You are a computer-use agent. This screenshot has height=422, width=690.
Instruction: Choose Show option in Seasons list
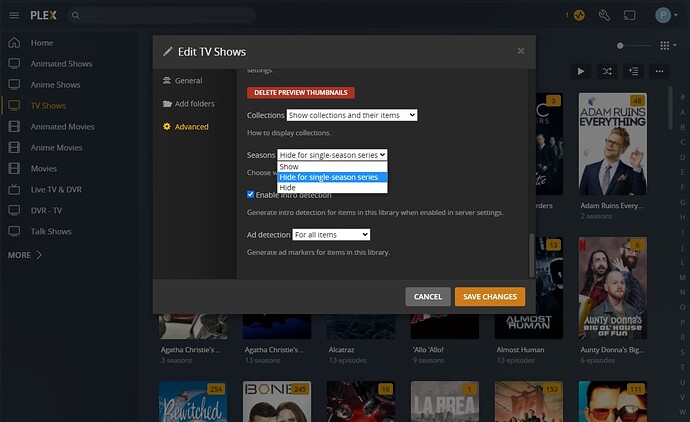(332, 166)
